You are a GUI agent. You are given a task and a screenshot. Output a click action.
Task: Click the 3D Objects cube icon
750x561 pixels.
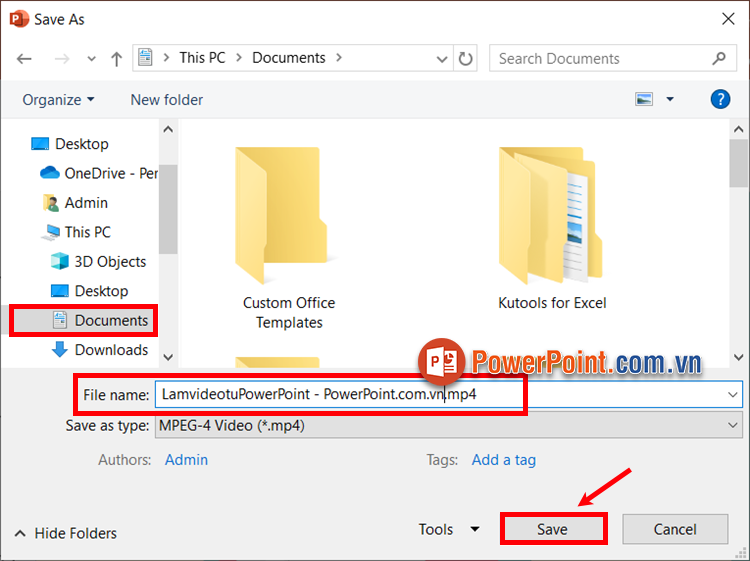pos(60,261)
